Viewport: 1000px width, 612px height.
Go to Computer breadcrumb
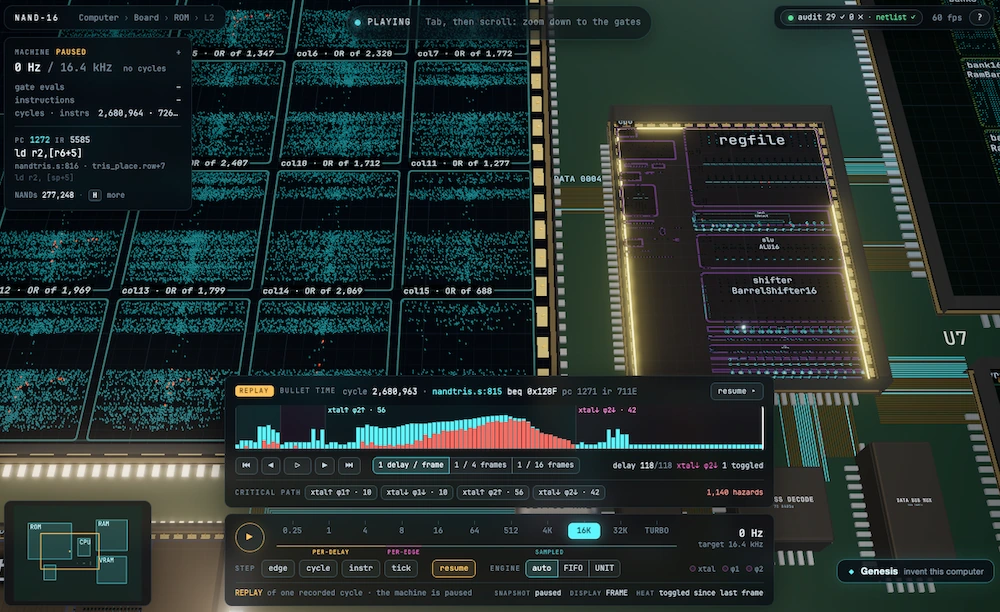click(98, 18)
